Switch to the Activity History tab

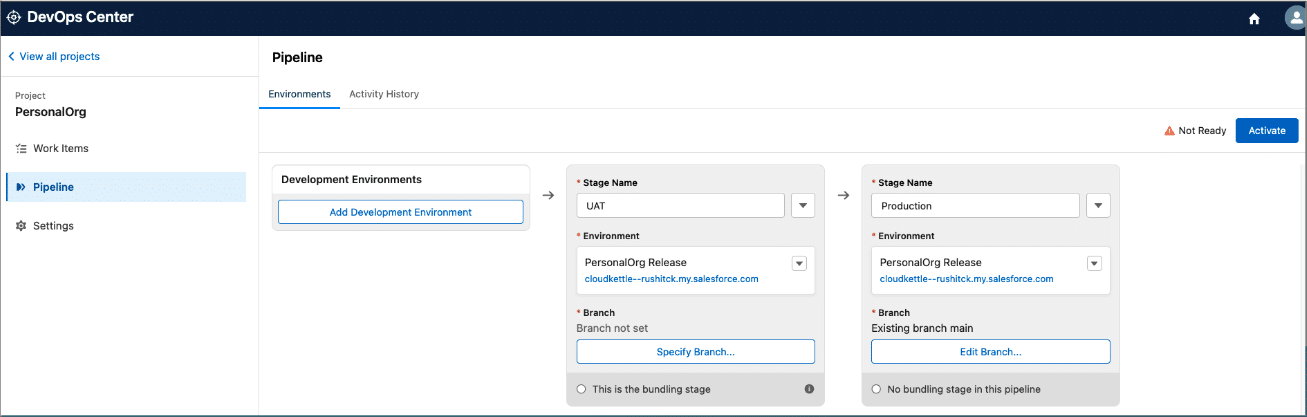click(384, 94)
